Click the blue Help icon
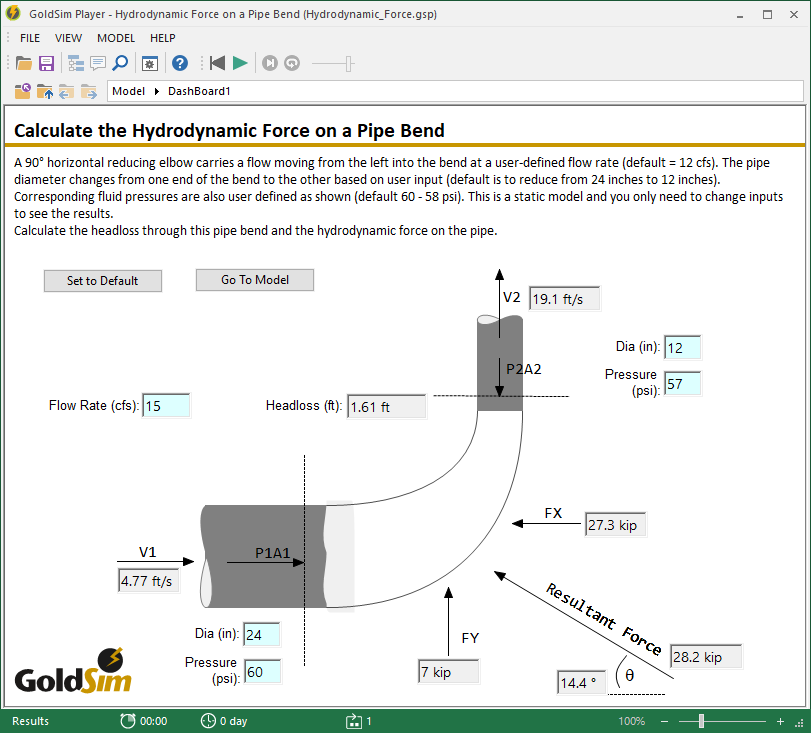 [180, 63]
